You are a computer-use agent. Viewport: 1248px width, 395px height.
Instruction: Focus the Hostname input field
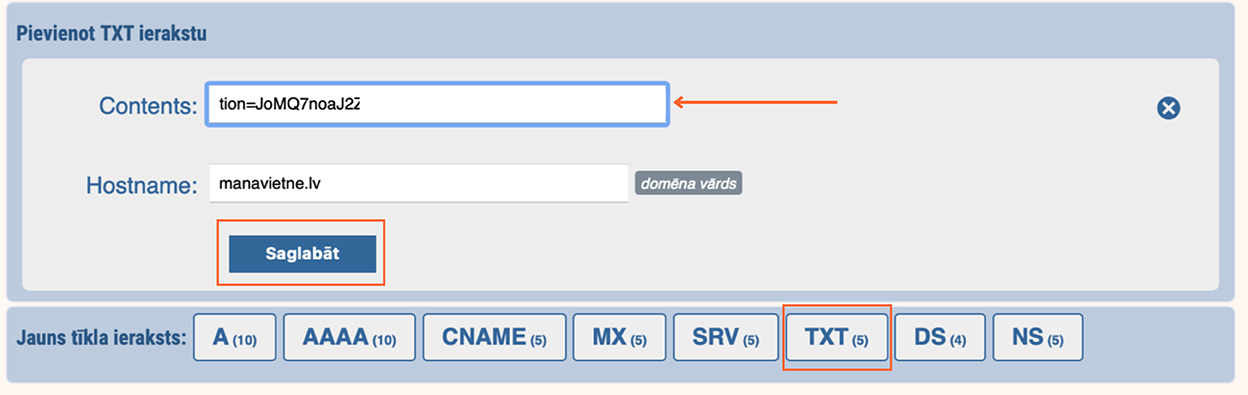(418, 184)
